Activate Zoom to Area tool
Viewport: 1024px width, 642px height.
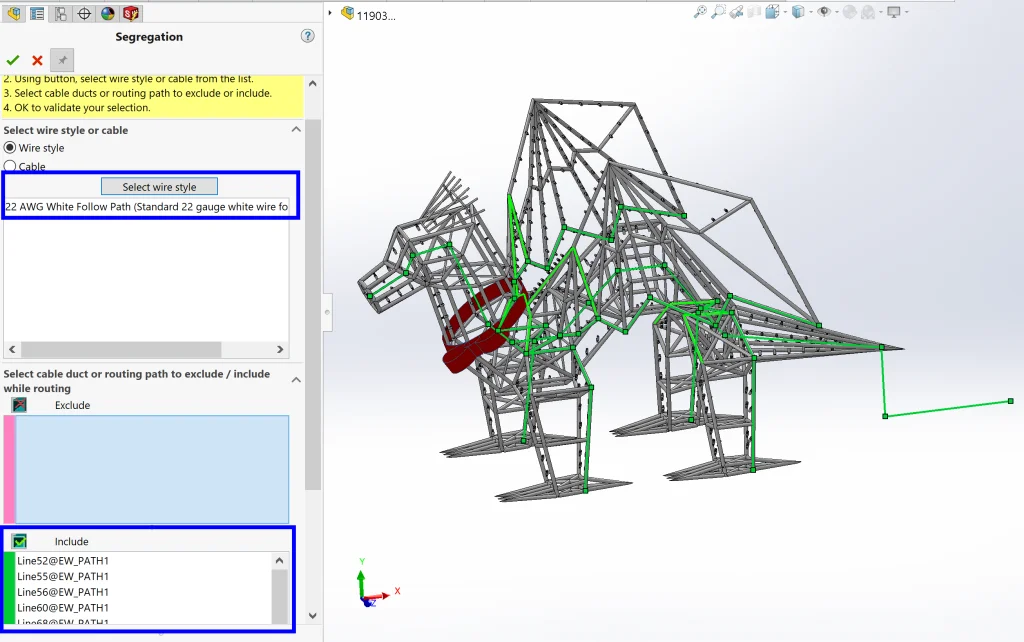coord(718,12)
